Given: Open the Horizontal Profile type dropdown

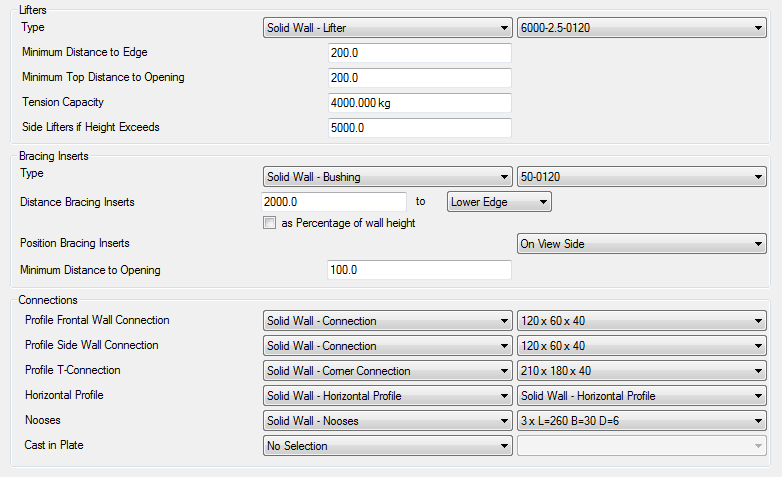Looking at the screenshot, I should coord(387,396).
